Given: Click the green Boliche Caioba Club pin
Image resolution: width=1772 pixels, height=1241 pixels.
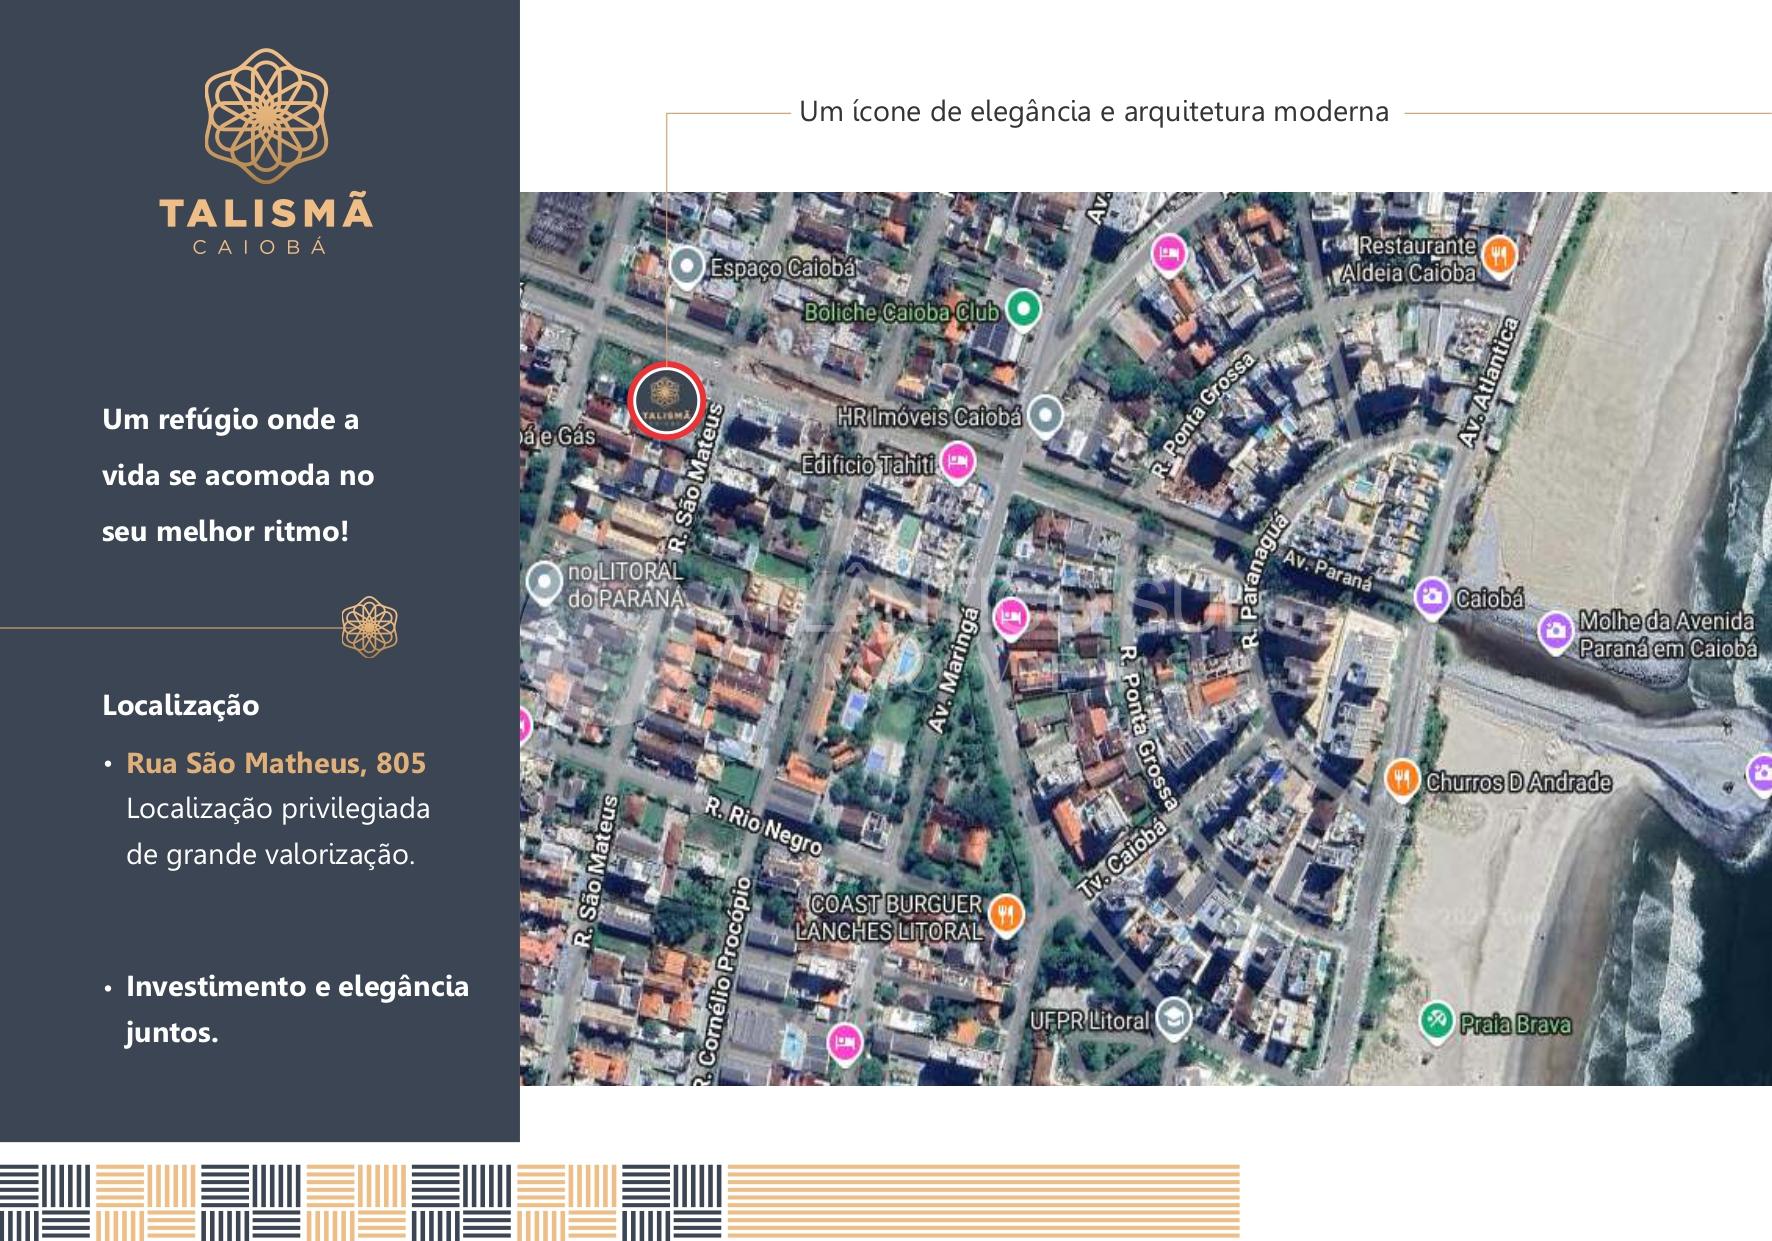Looking at the screenshot, I should click(x=1022, y=308).
